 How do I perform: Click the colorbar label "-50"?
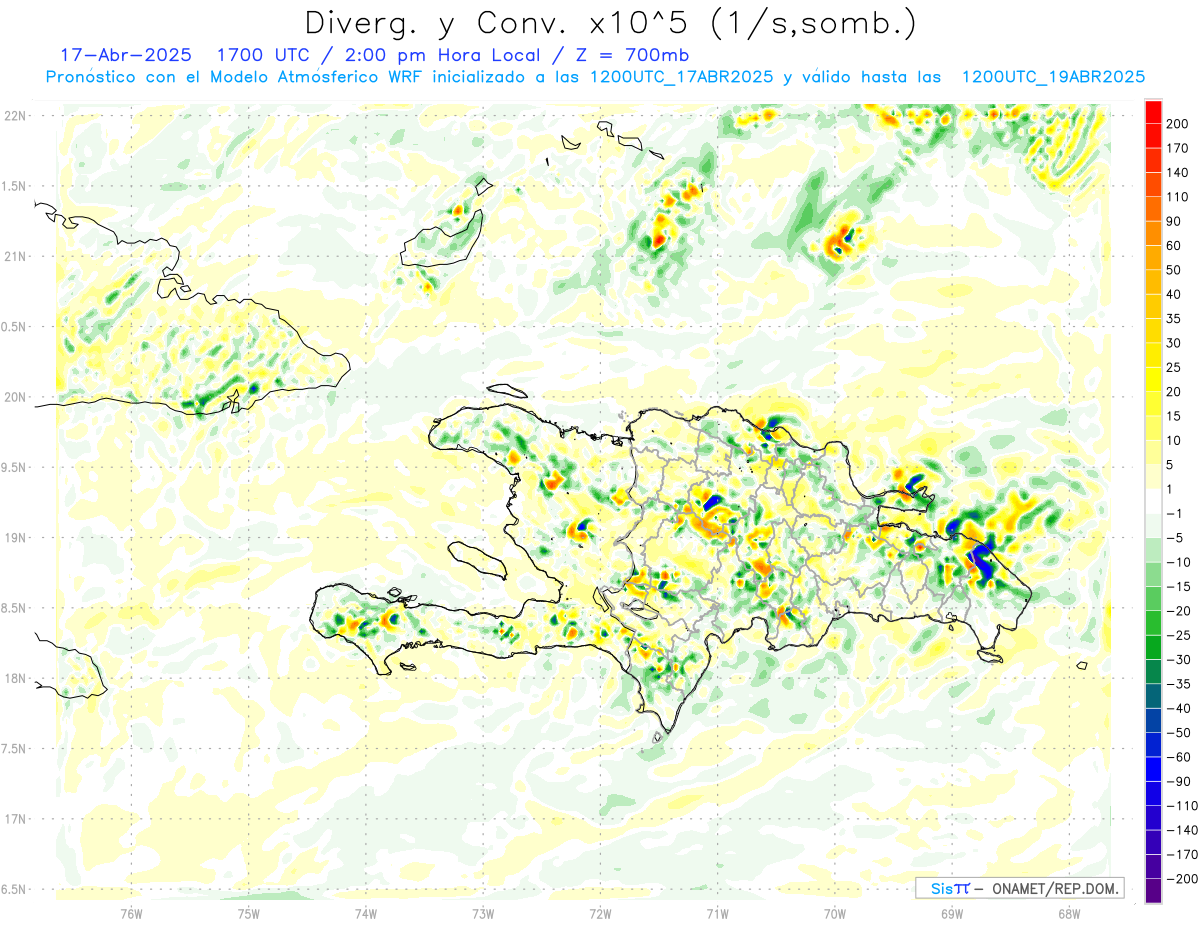[x=1178, y=733]
